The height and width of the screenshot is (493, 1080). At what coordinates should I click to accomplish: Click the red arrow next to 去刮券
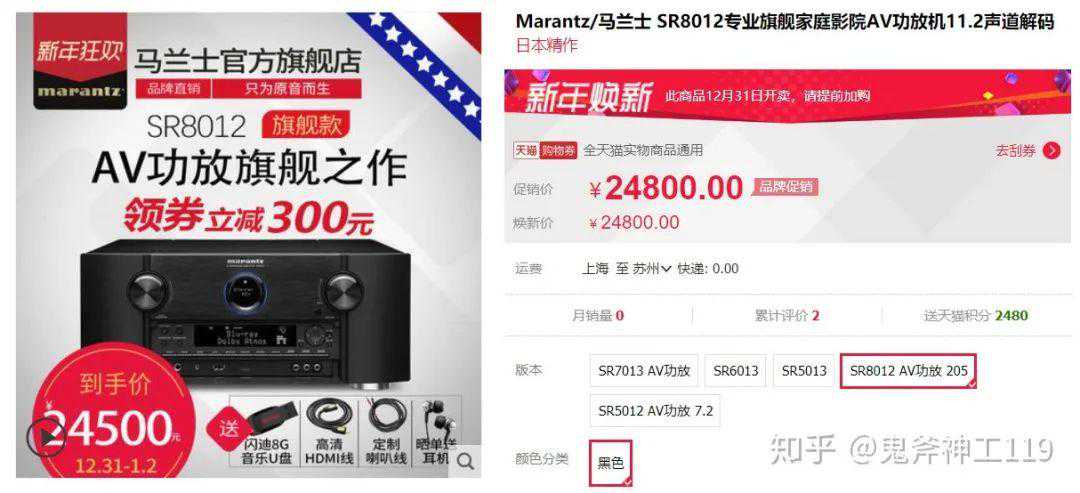pyautogui.click(x=1051, y=151)
